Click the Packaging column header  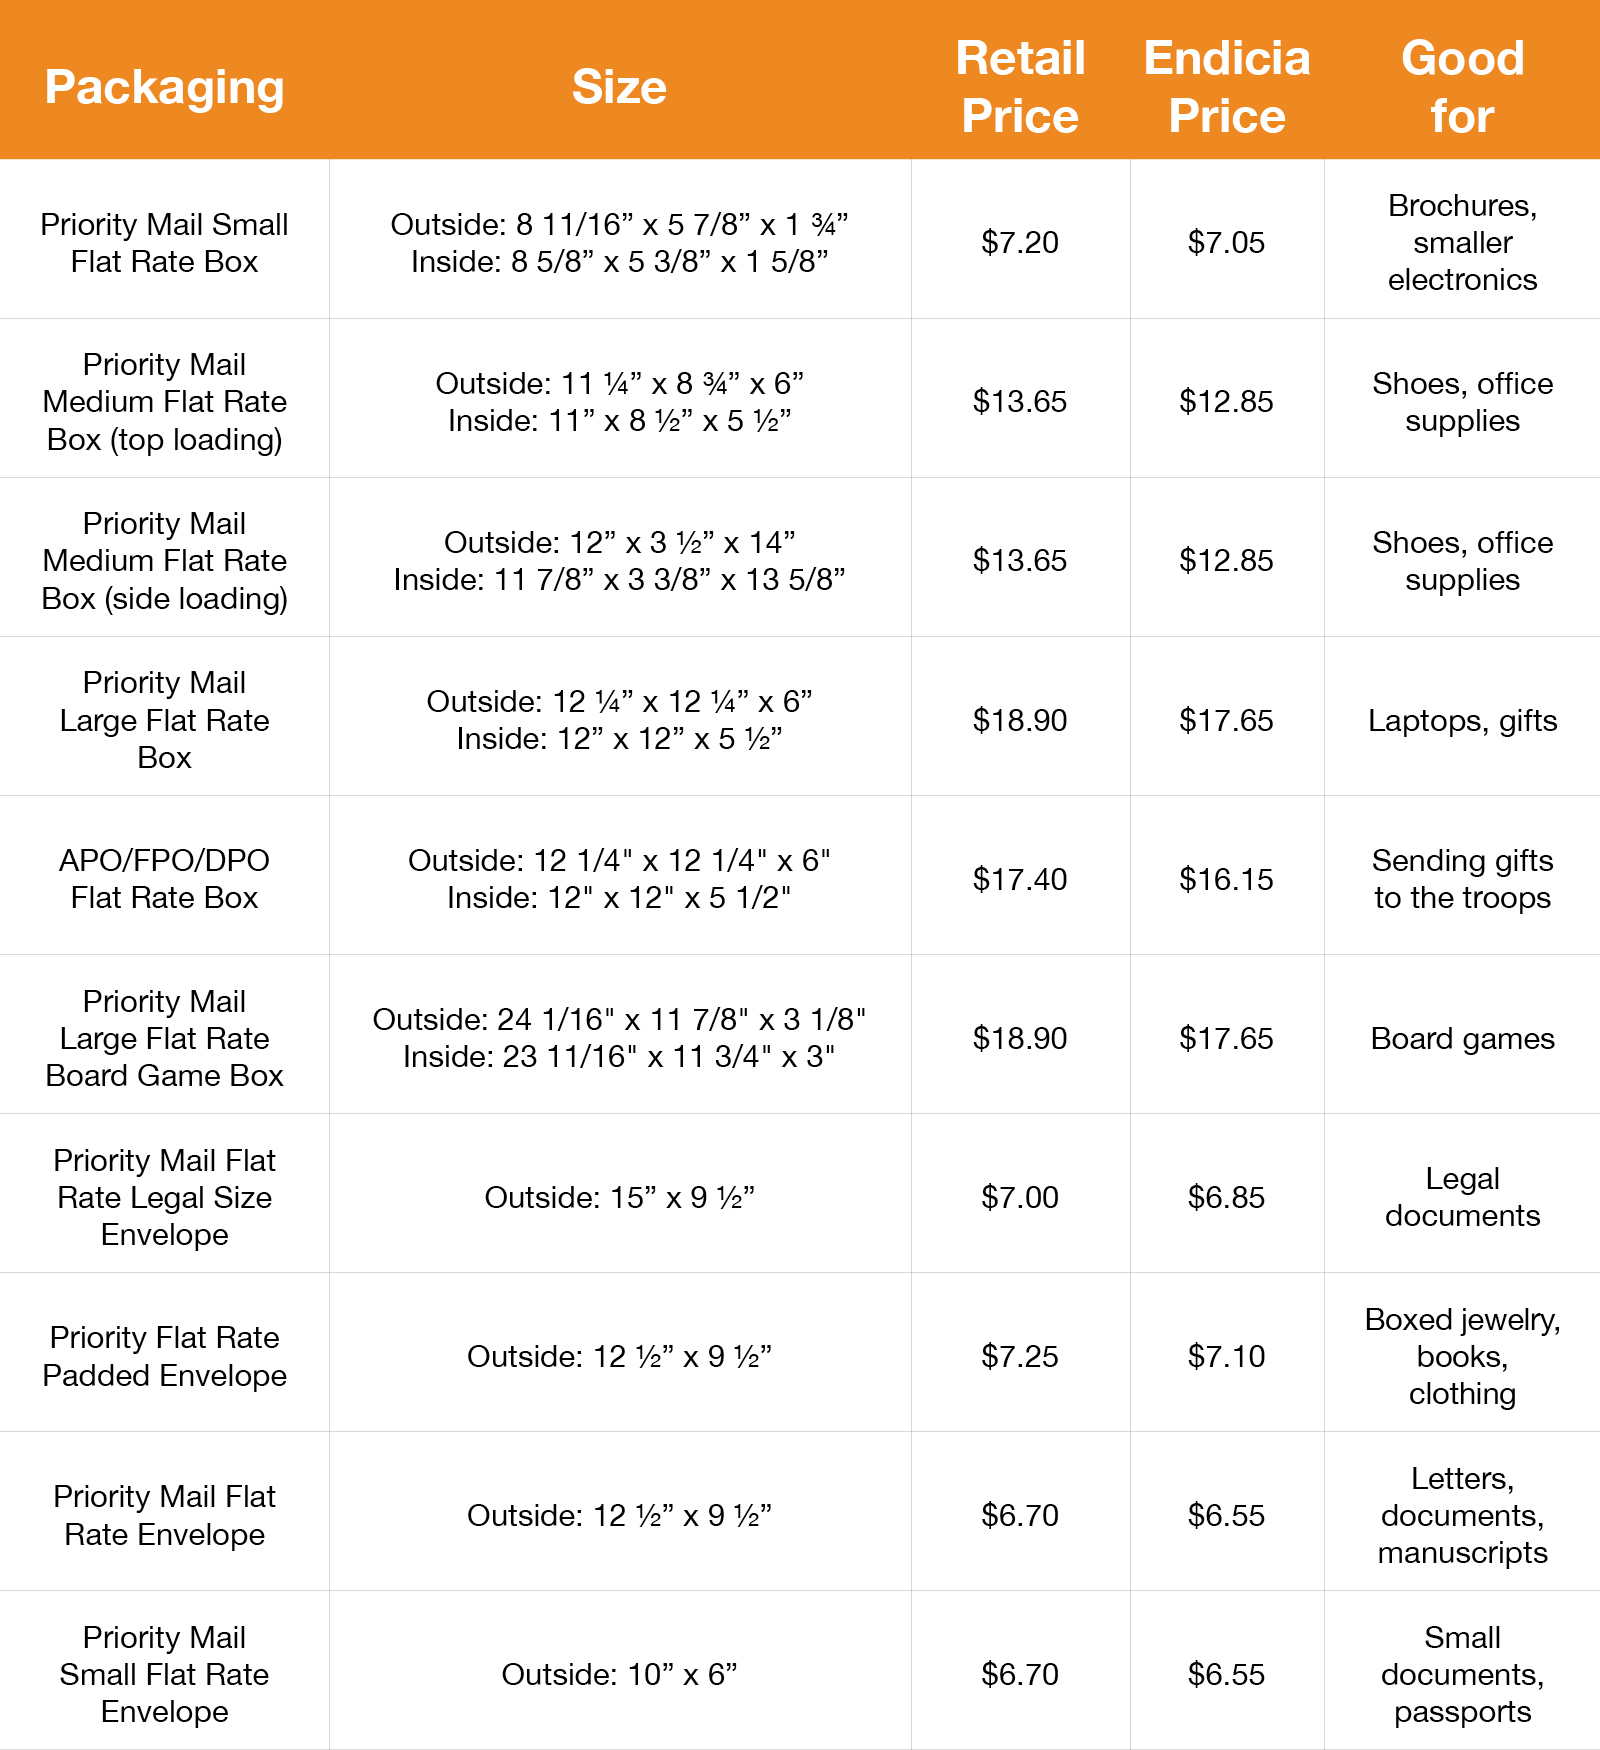coord(164,87)
